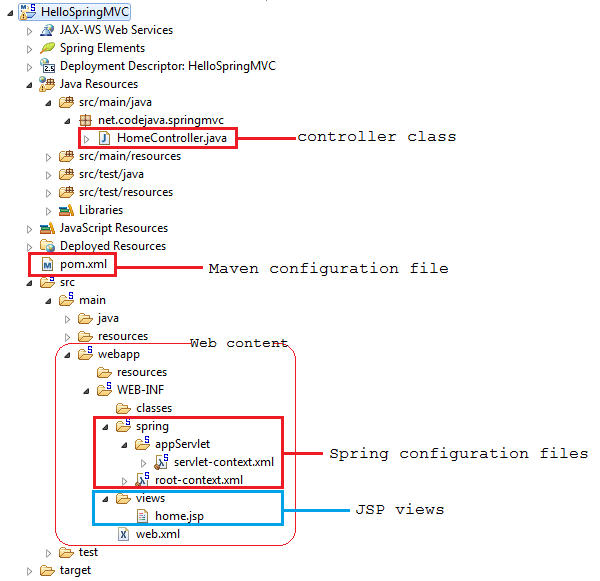This screenshot has height=581, width=600.
Task: Click the src/test/java source folder icon
Action: click(x=66, y=174)
